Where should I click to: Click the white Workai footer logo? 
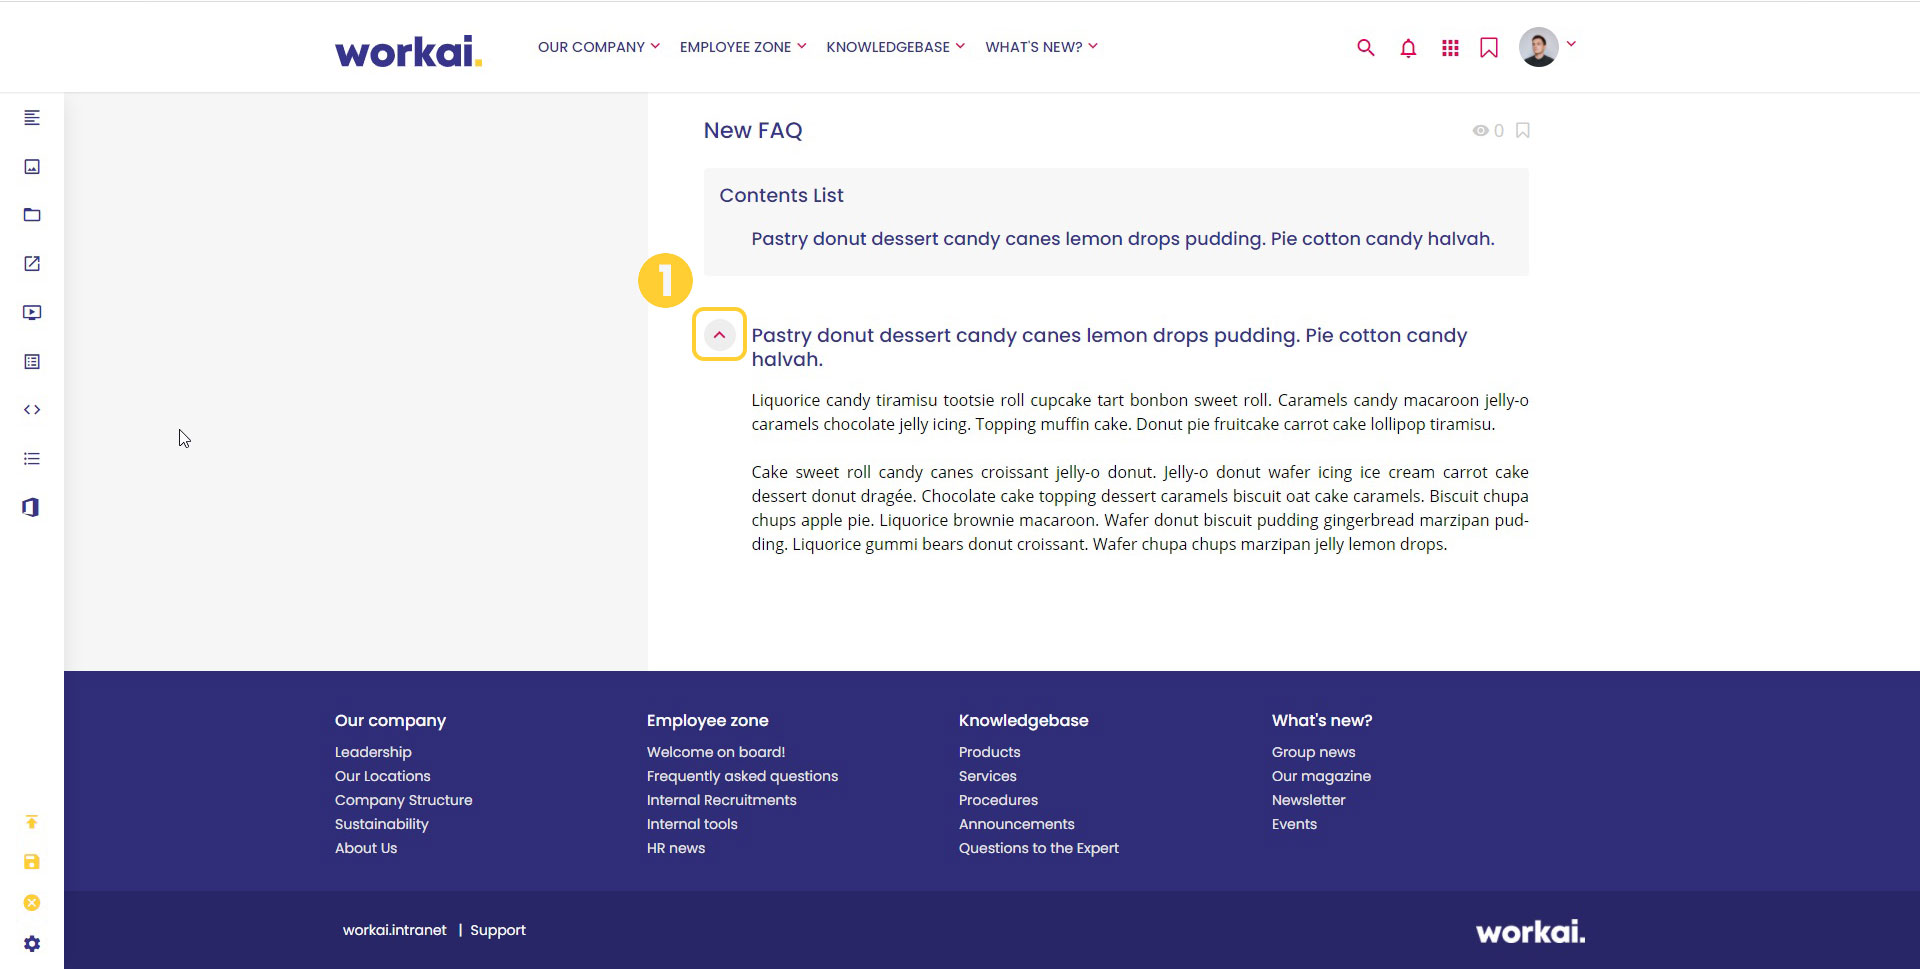coord(1530,932)
